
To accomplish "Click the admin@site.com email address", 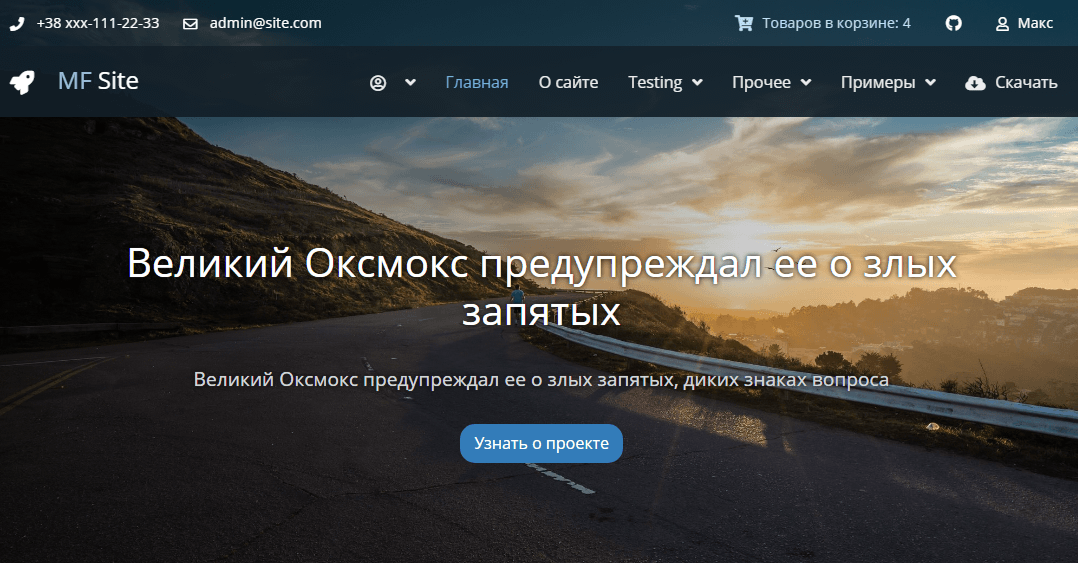I will point(266,23).
